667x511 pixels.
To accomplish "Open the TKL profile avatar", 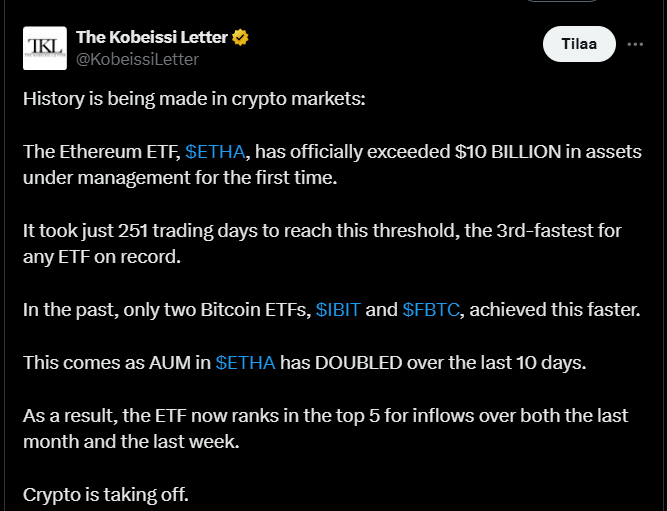I will [x=45, y=47].
